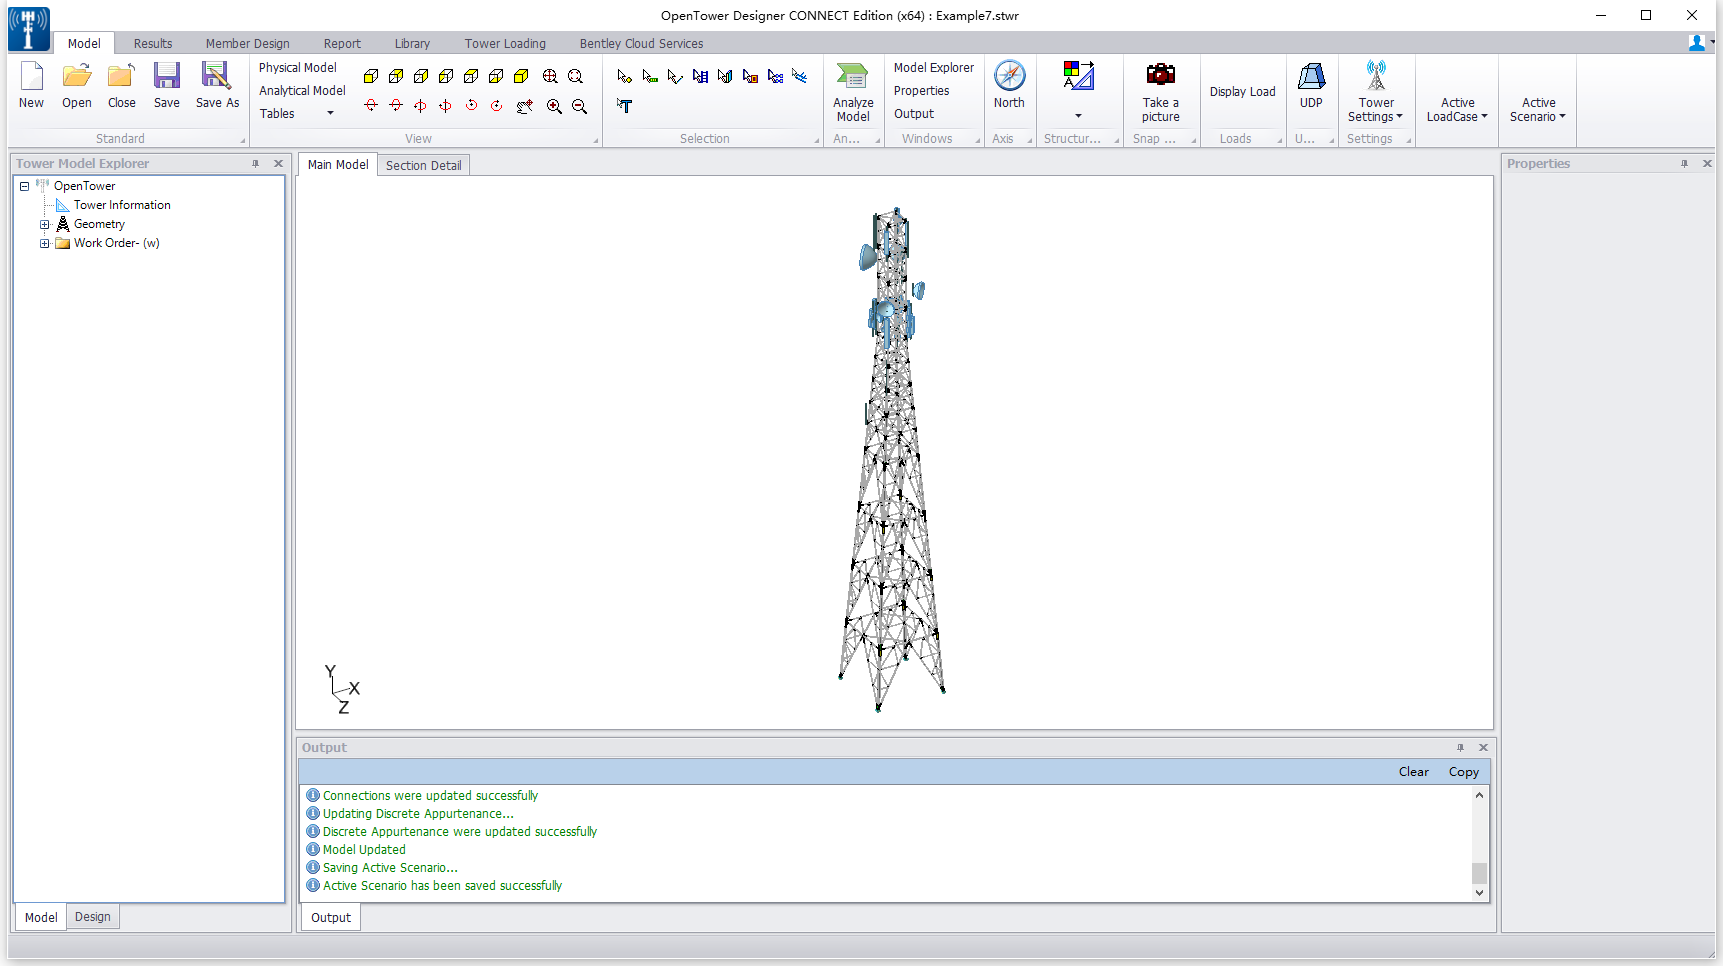This screenshot has height=966, width=1723.
Task: Switch to the Results ribbon tab
Action: 153,43
